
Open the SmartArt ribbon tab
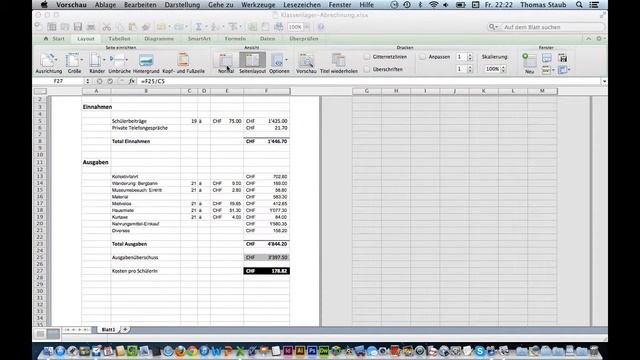[x=199, y=39]
